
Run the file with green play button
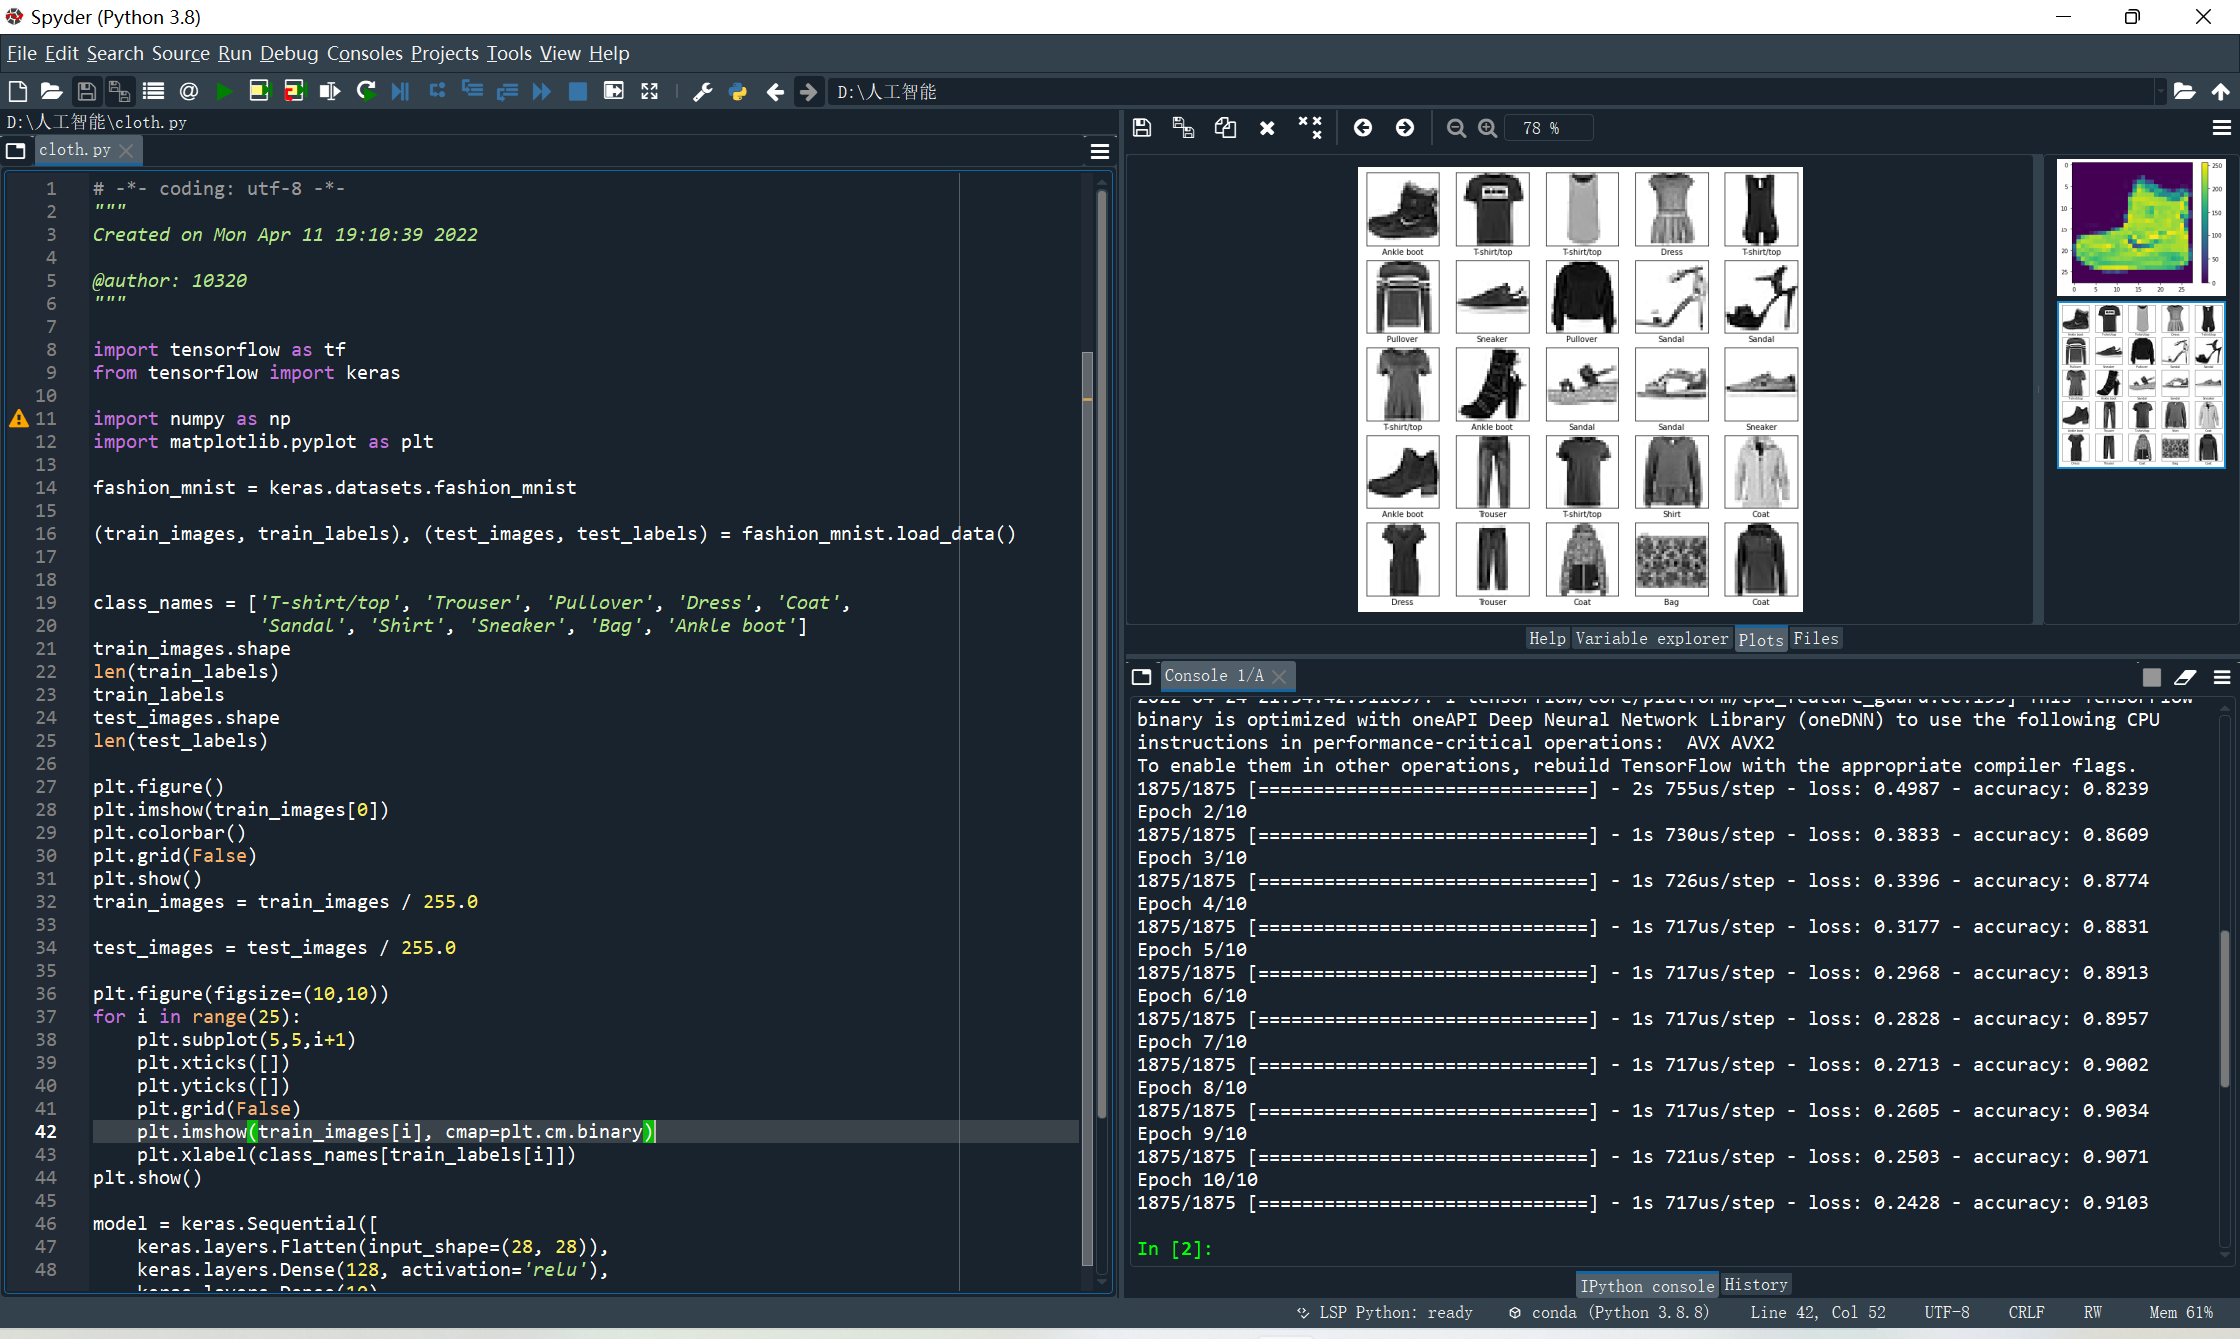224,91
